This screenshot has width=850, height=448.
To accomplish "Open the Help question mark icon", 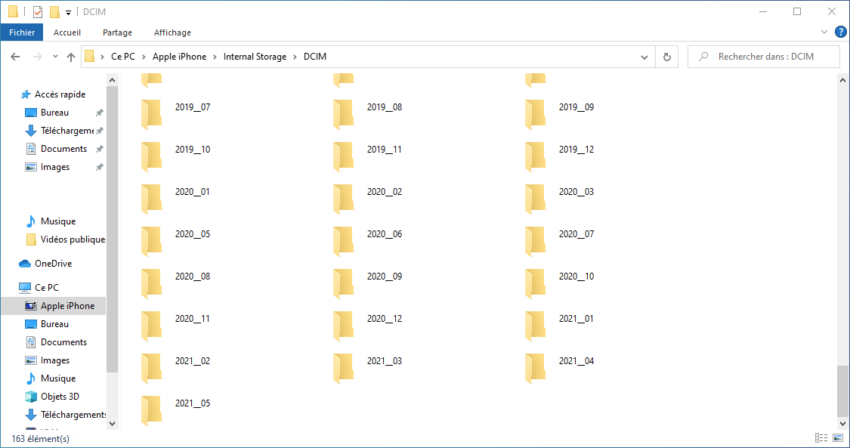I will [840, 32].
